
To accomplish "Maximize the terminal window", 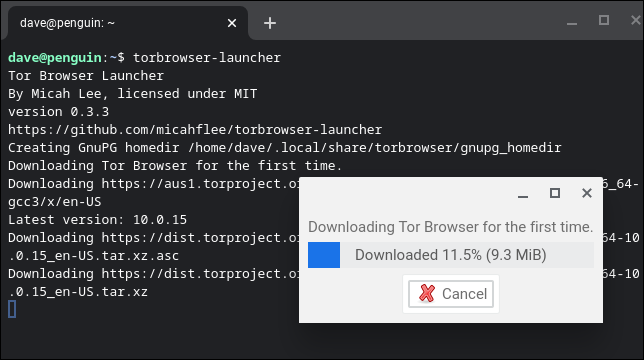I will pos(604,20).
